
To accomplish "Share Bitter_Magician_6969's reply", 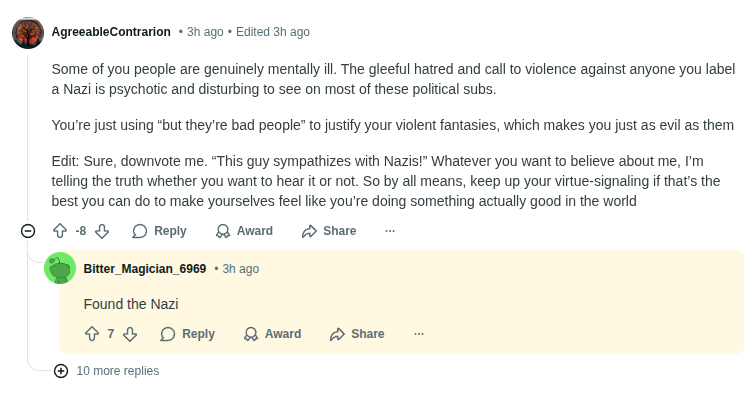I will point(357,334).
